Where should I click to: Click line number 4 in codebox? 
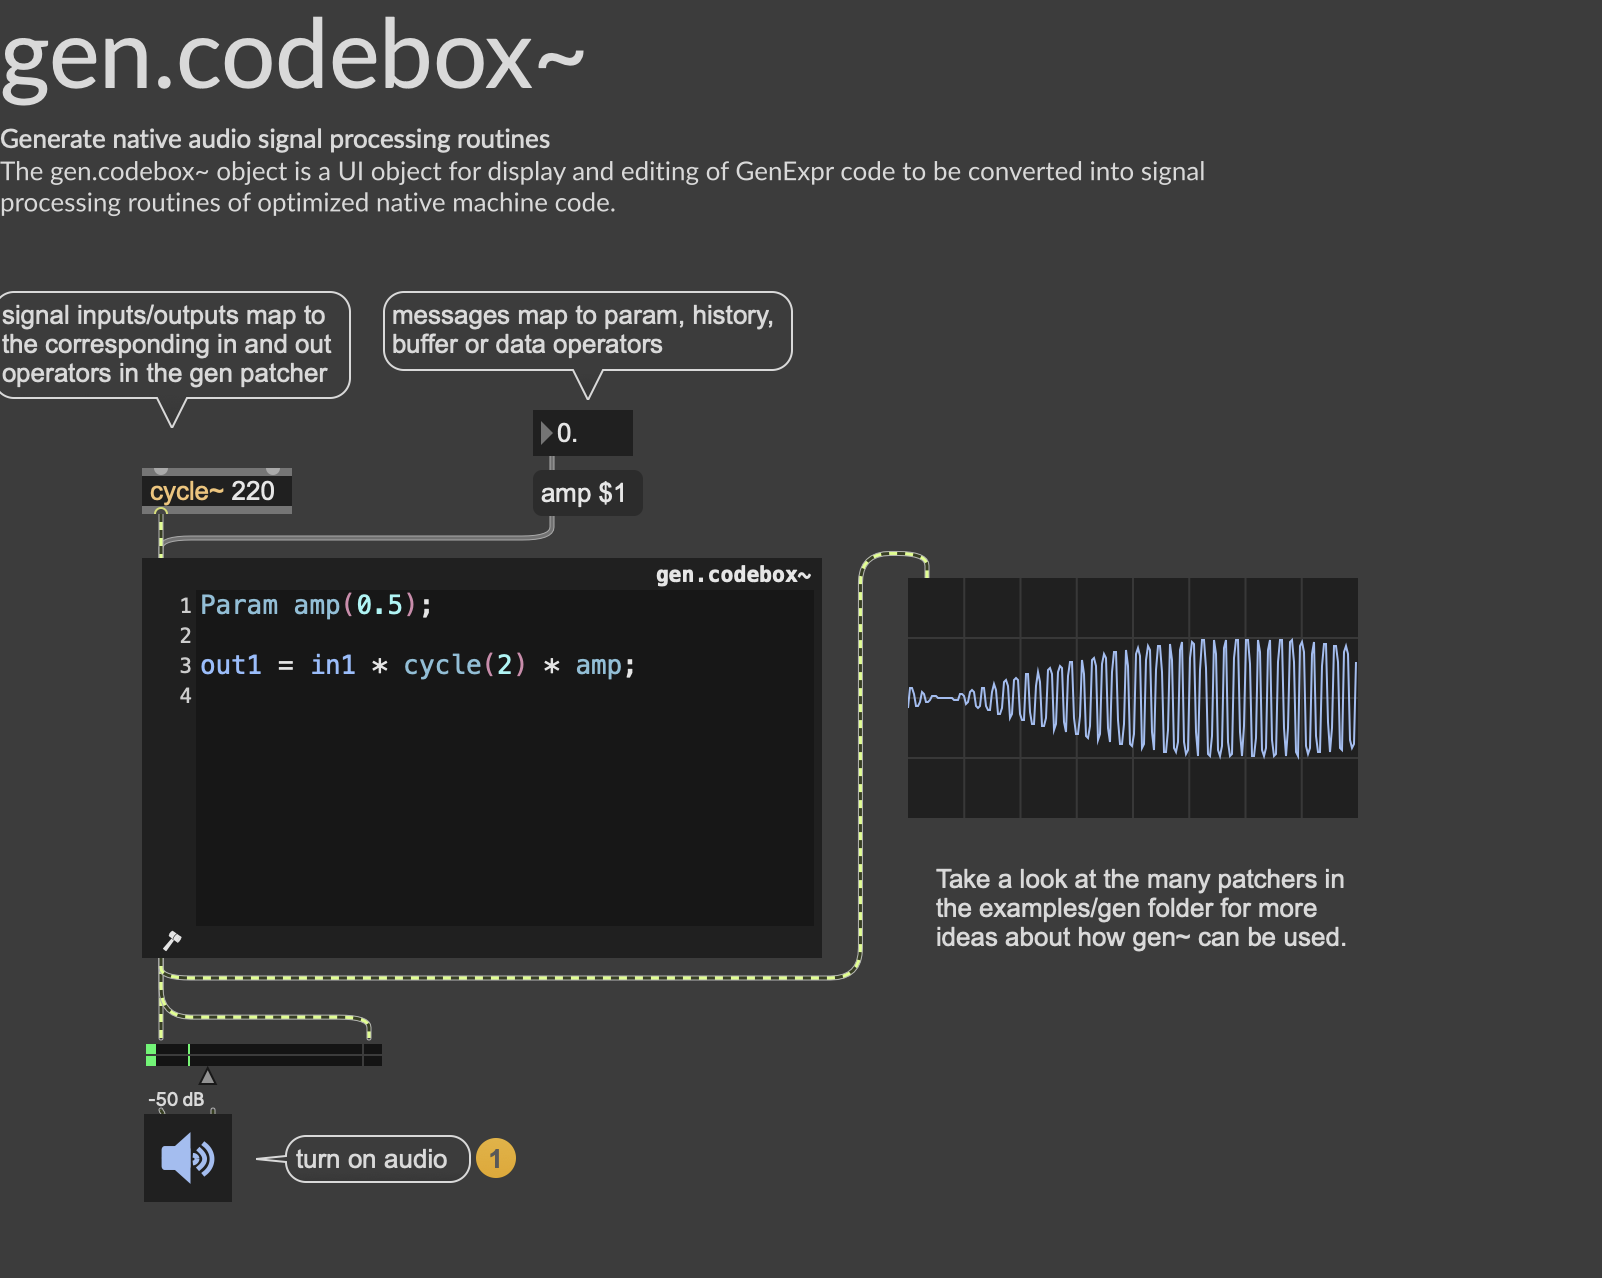pos(185,695)
